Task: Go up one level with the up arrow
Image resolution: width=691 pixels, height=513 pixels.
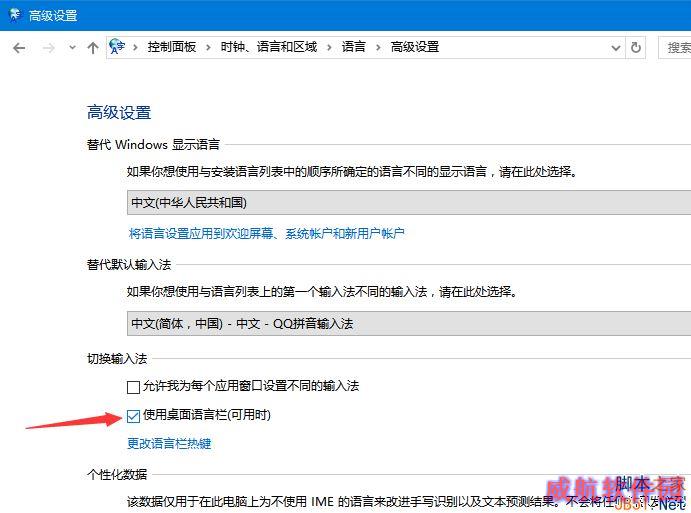Action: pos(93,48)
